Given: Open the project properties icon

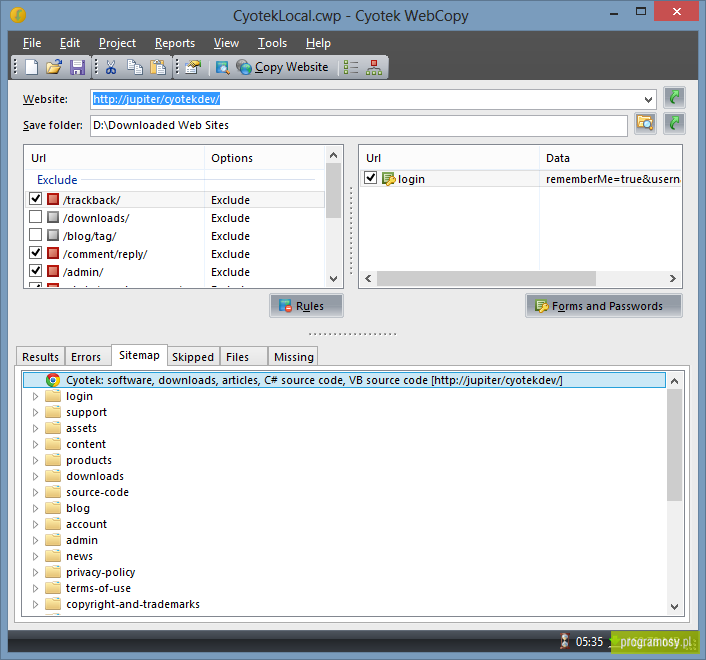Looking at the screenshot, I should 193,67.
